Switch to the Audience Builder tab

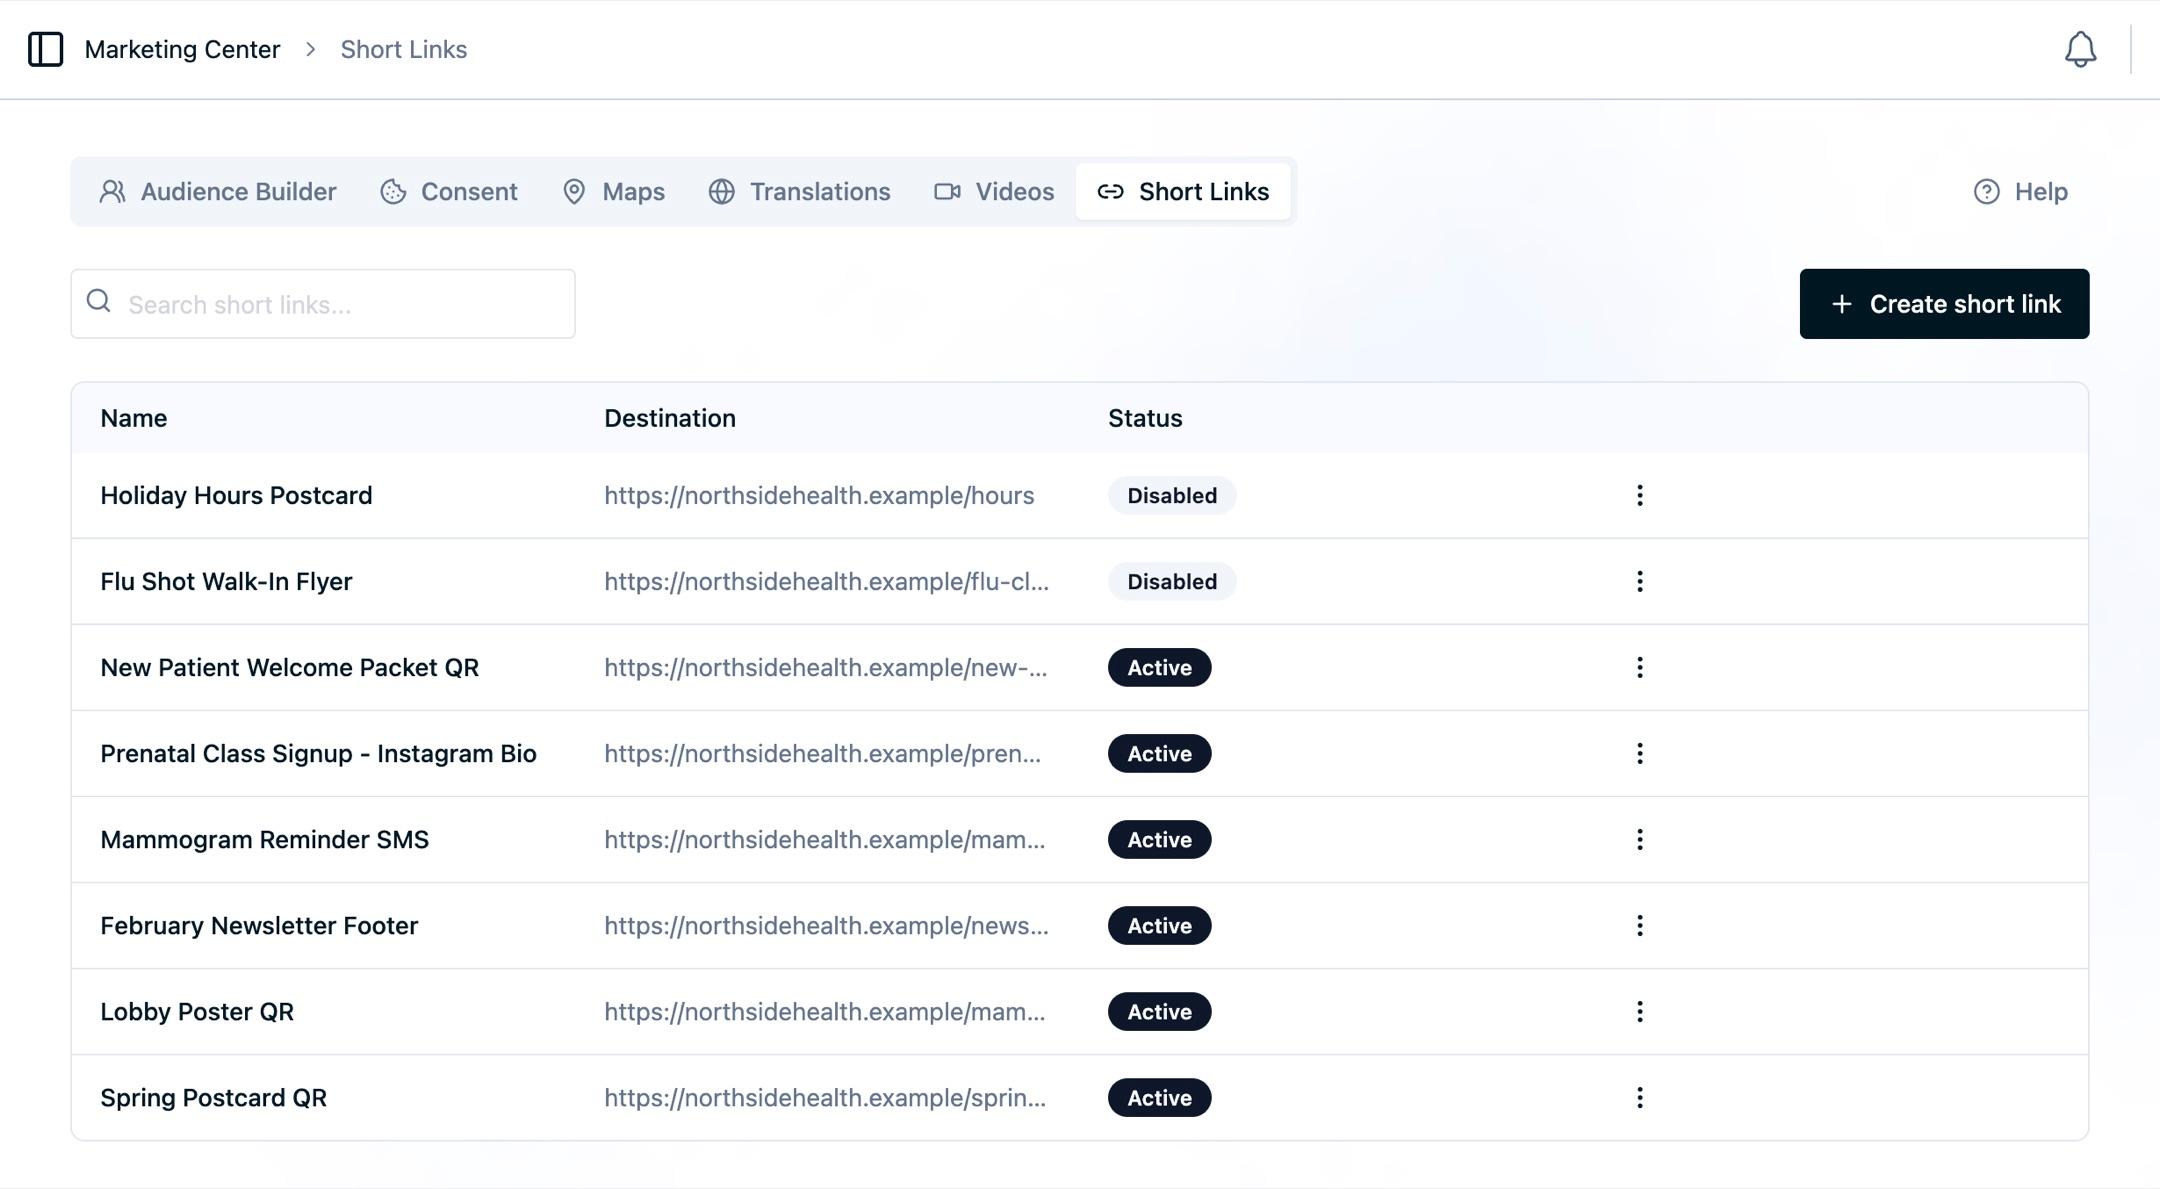(217, 191)
